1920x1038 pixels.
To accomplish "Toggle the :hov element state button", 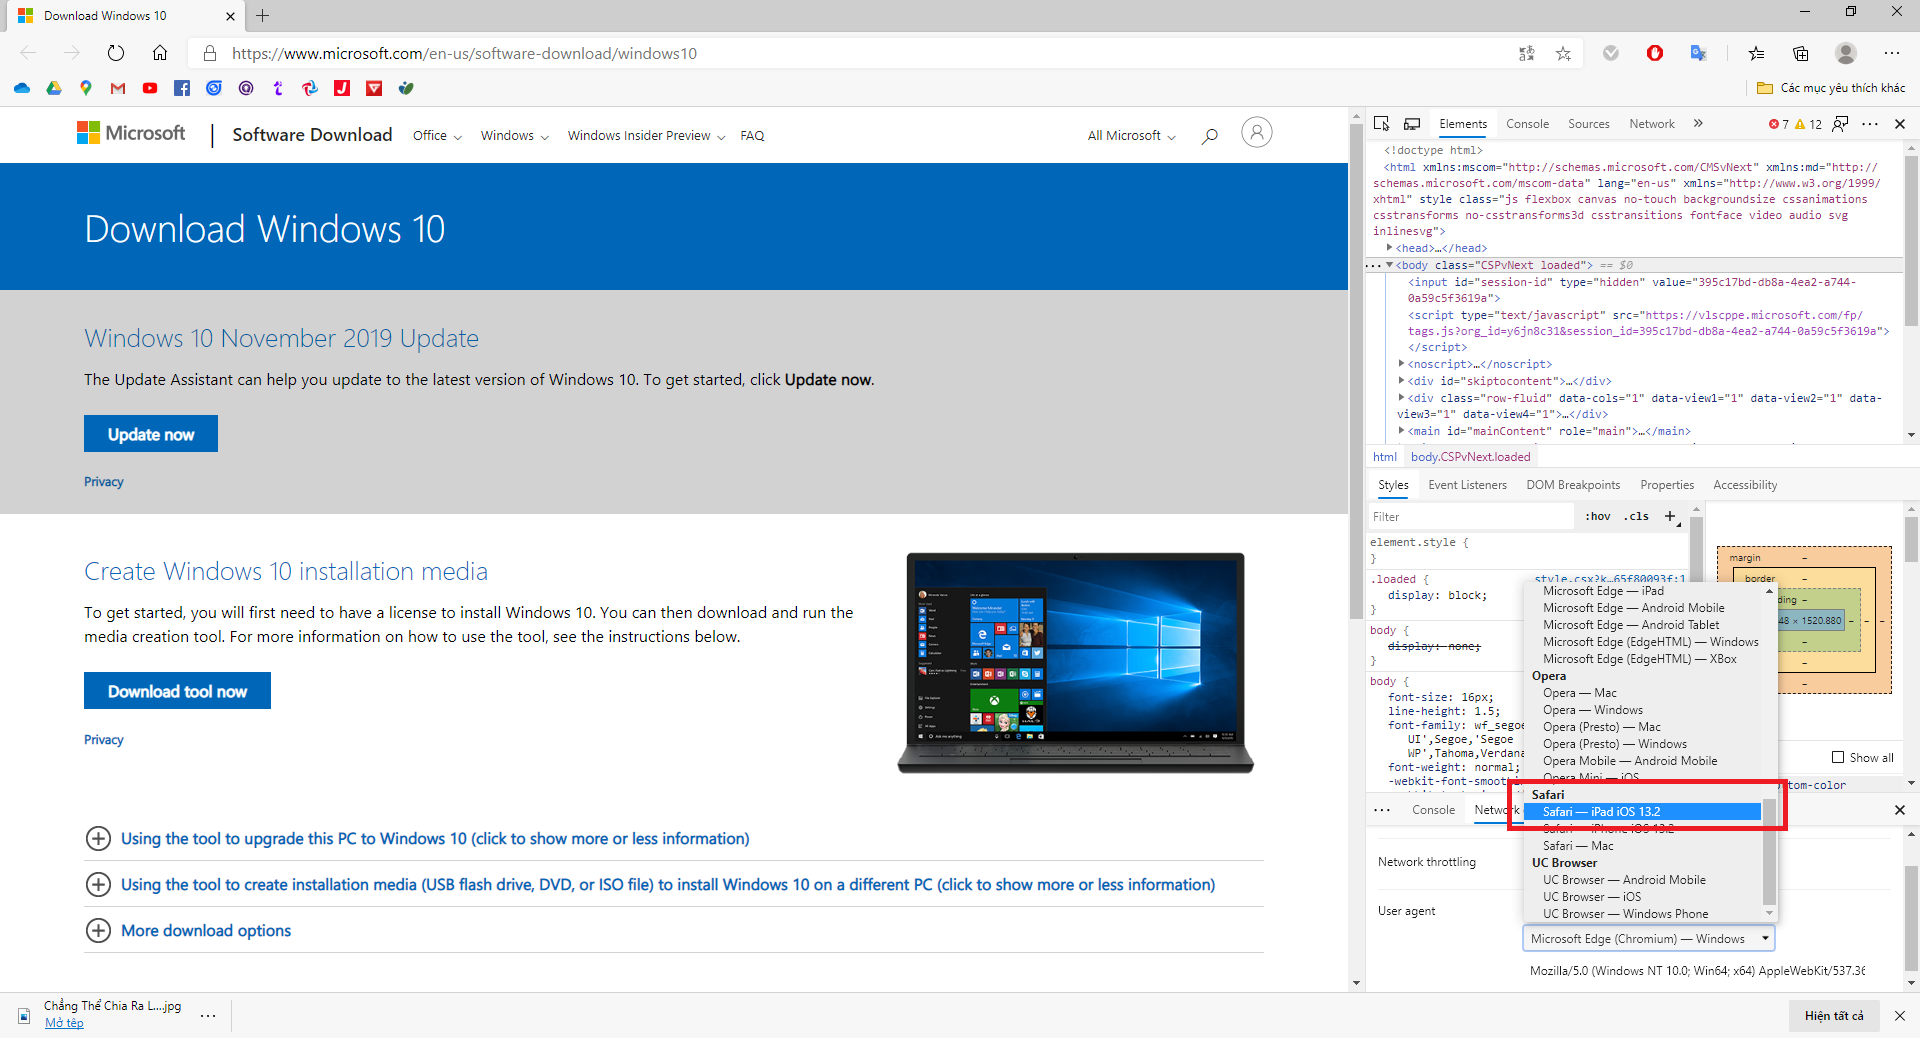I will click(1598, 516).
